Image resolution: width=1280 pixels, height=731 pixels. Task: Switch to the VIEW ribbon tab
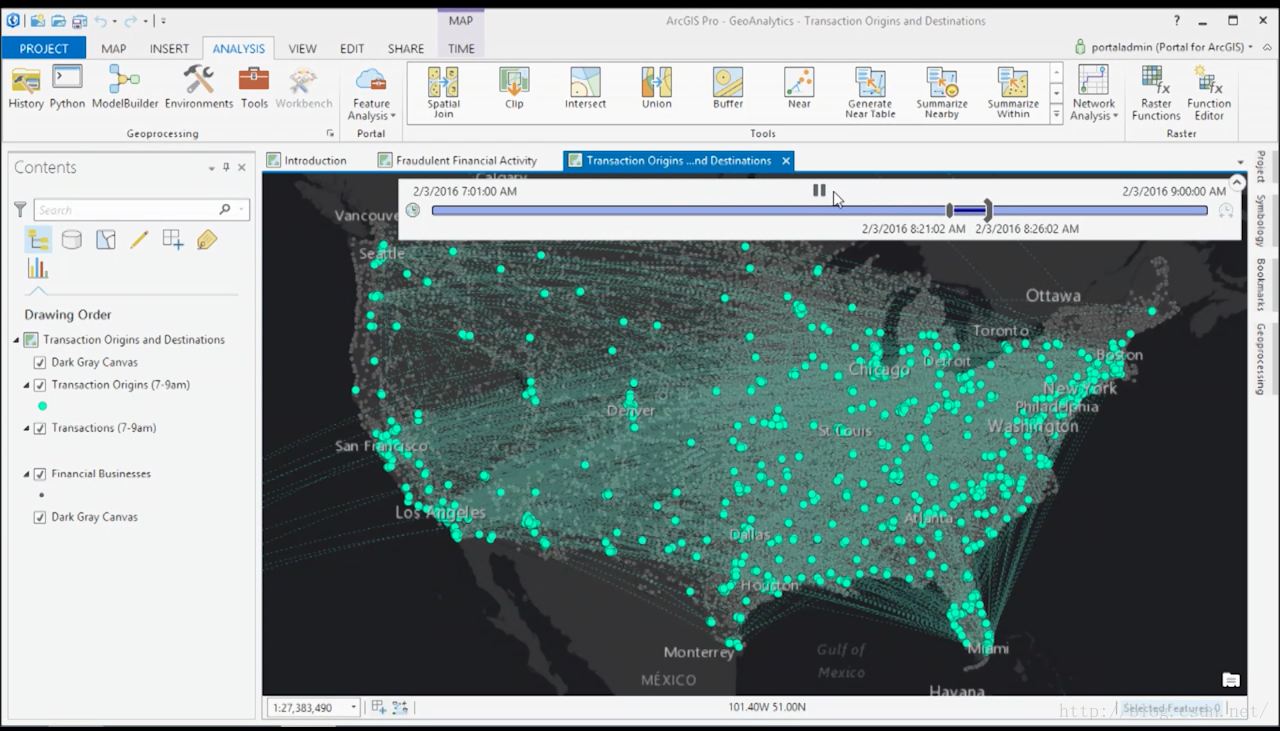click(302, 48)
